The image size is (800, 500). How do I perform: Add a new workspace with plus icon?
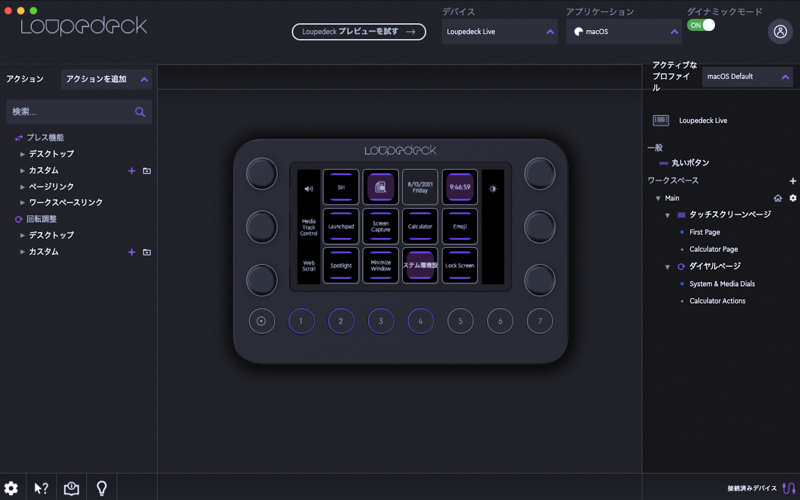(x=792, y=181)
